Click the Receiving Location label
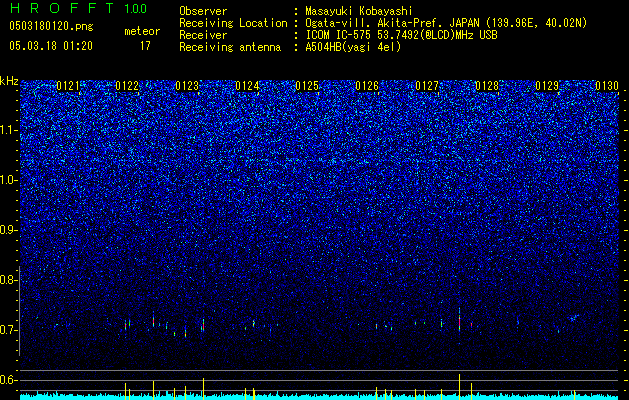The width and height of the screenshot is (629, 400). (x=233, y=23)
